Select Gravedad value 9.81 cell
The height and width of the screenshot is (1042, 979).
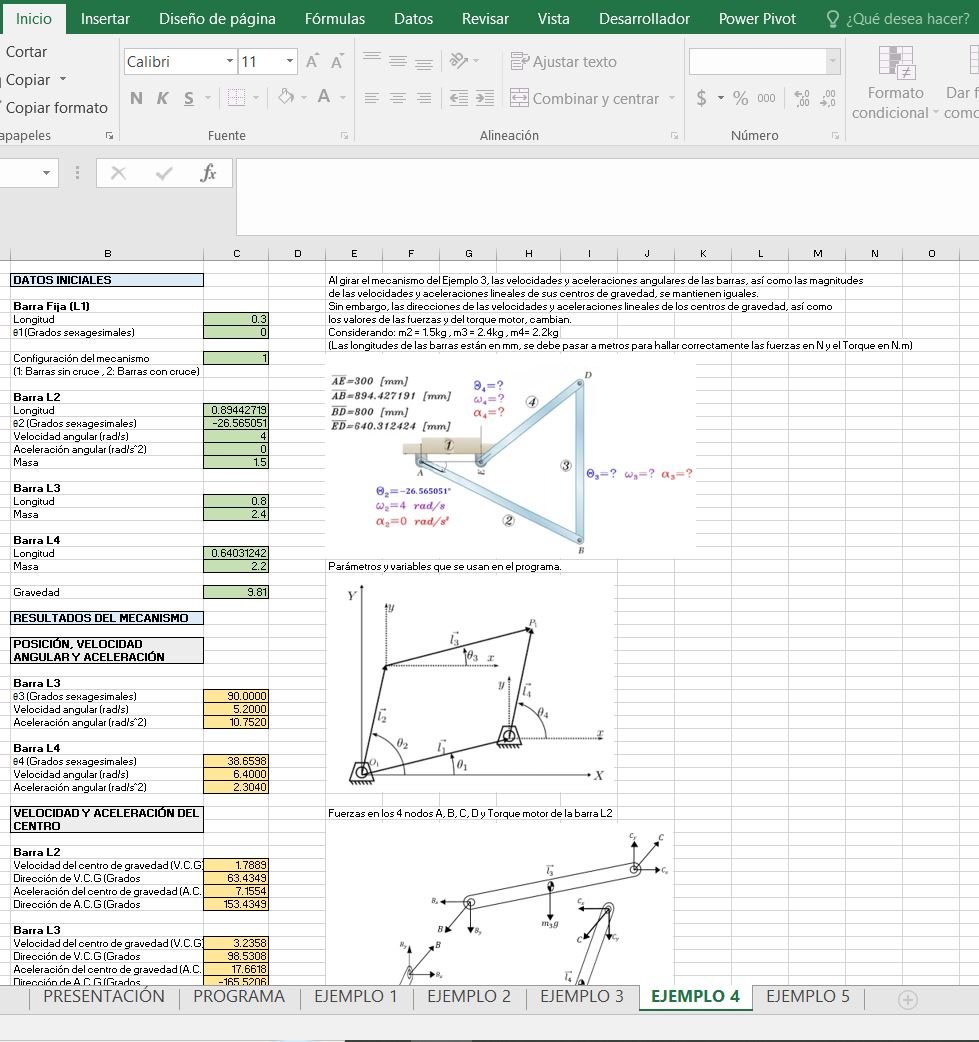pyautogui.click(x=236, y=592)
